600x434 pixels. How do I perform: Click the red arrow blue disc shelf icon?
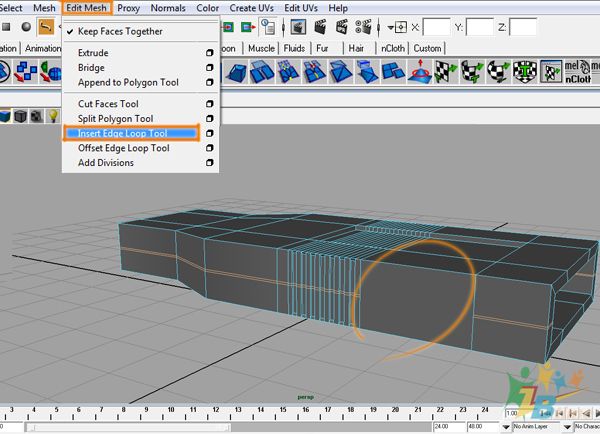(420, 72)
